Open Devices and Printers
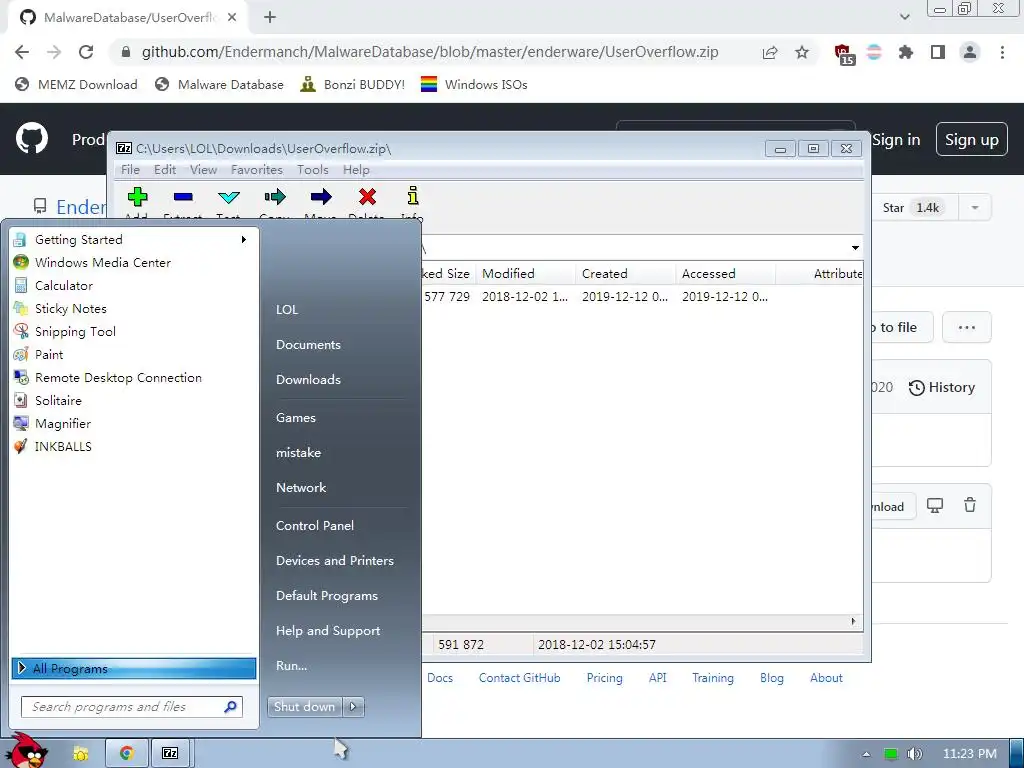The width and height of the screenshot is (1024, 768). (x=334, y=560)
